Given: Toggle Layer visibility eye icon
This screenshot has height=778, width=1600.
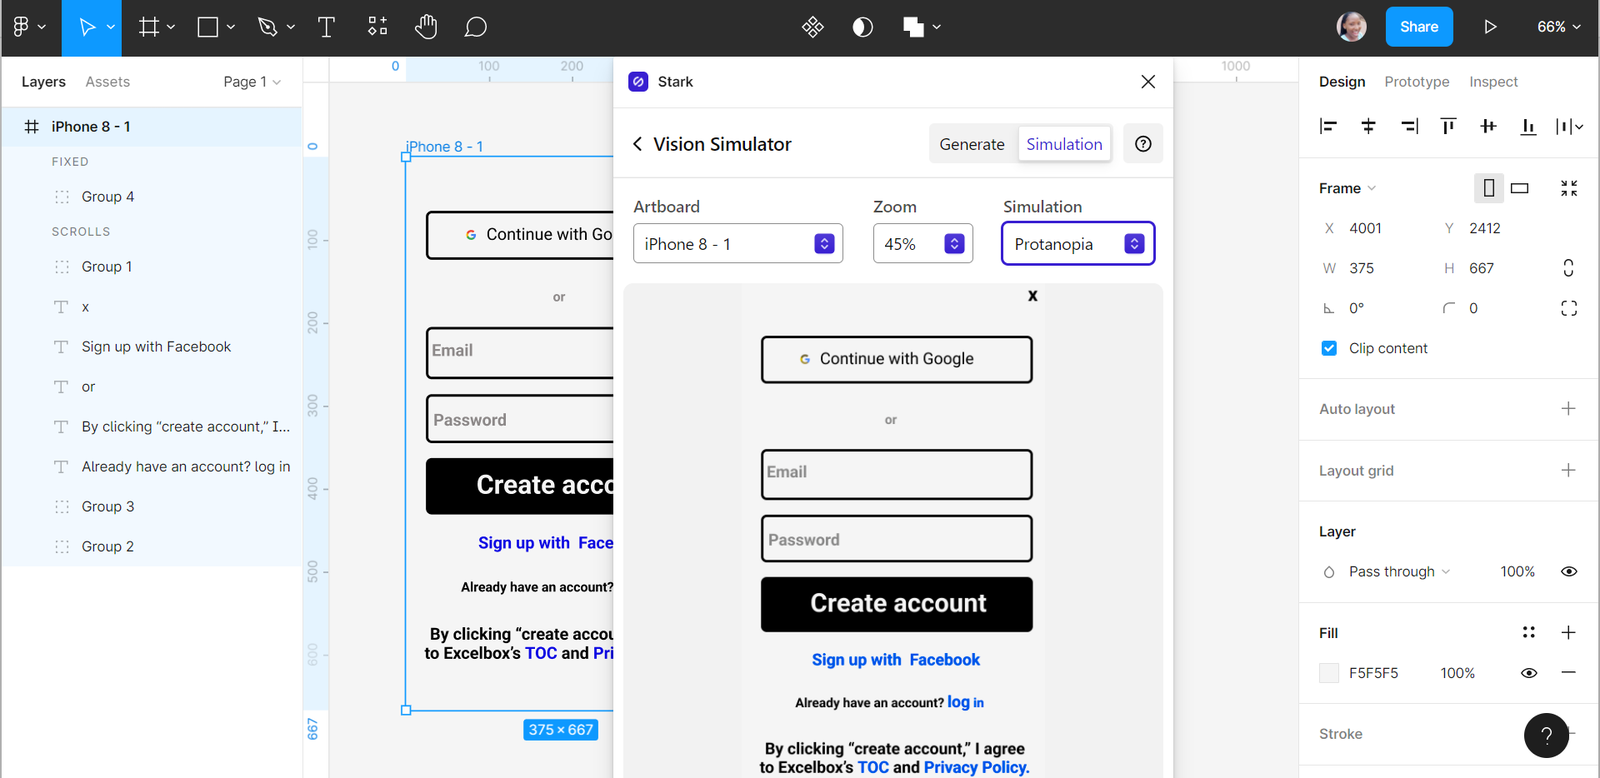Looking at the screenshot, I should pyautogui.click(x=1568, y=572).
